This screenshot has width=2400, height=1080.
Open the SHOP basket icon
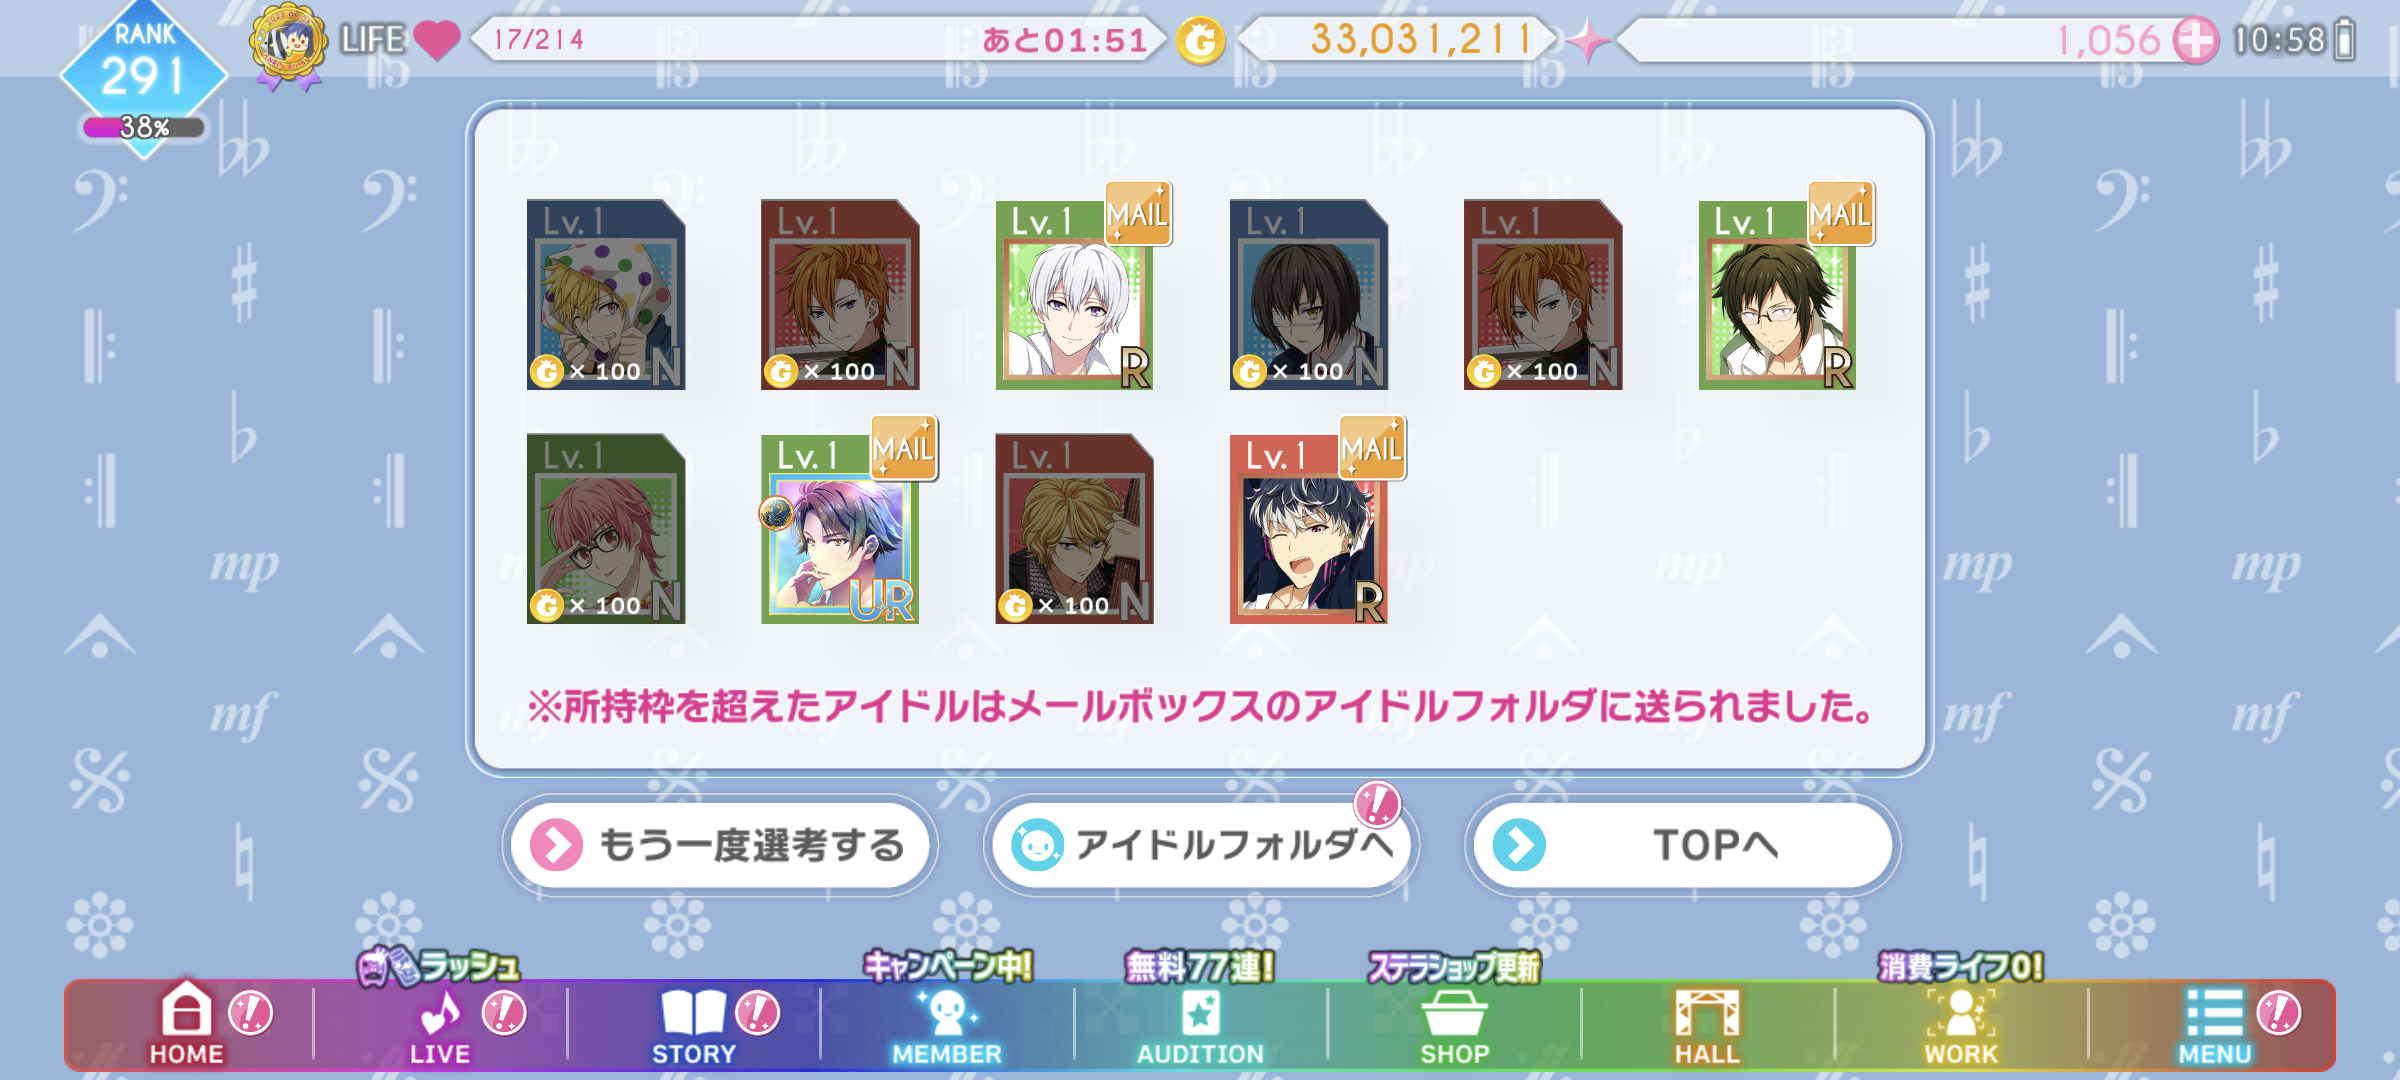pos(1454,1025)
